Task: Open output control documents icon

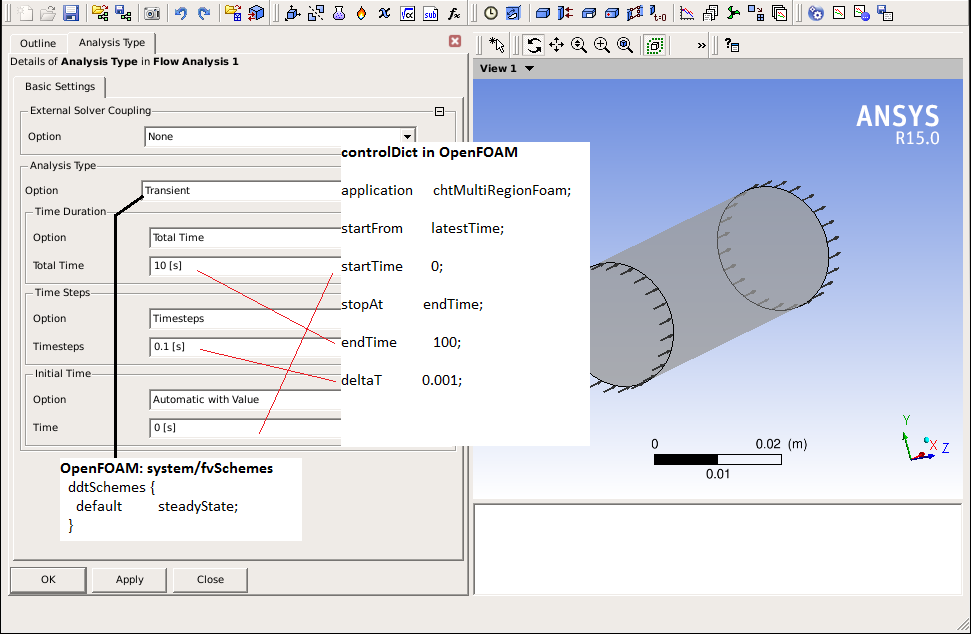Action: (x=710, y=12)
